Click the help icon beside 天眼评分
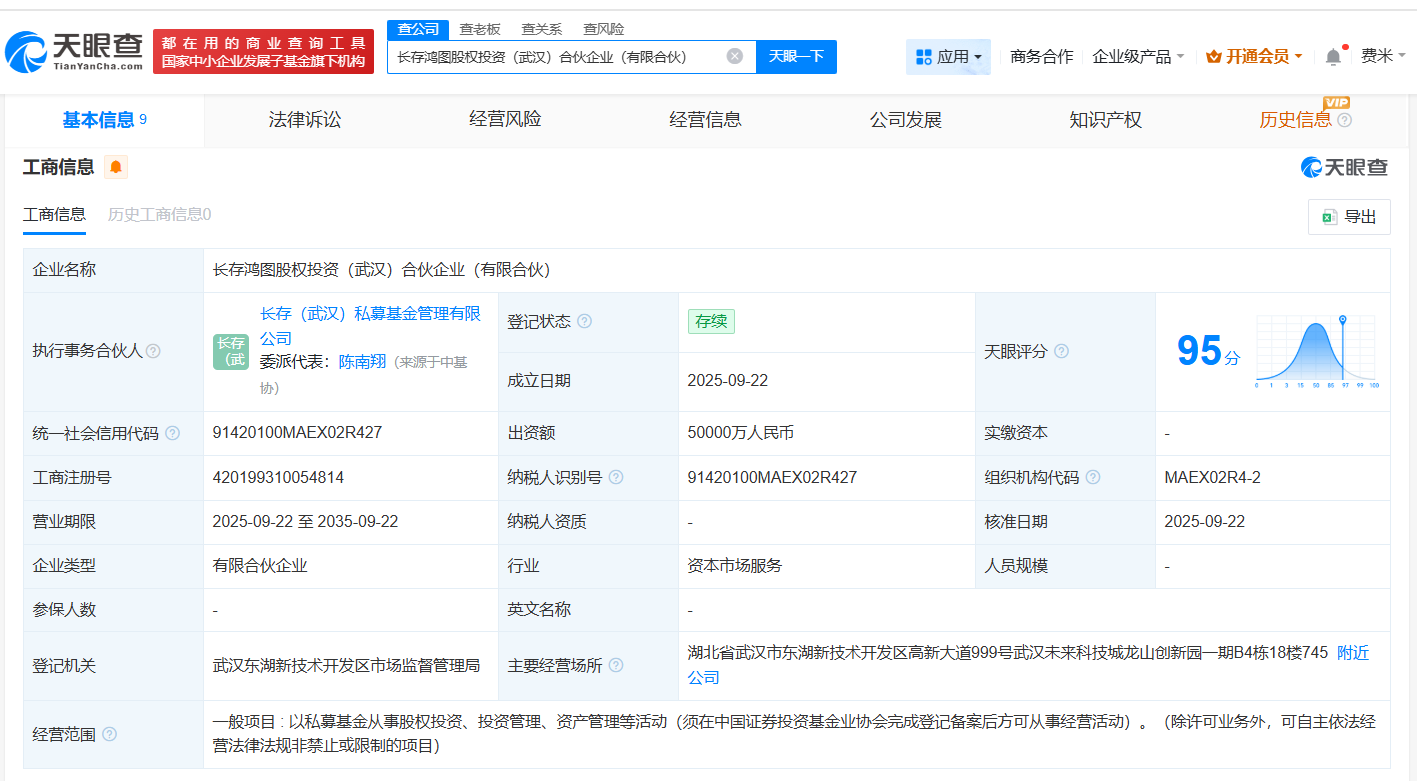1417x781 pixels. 1063,352
